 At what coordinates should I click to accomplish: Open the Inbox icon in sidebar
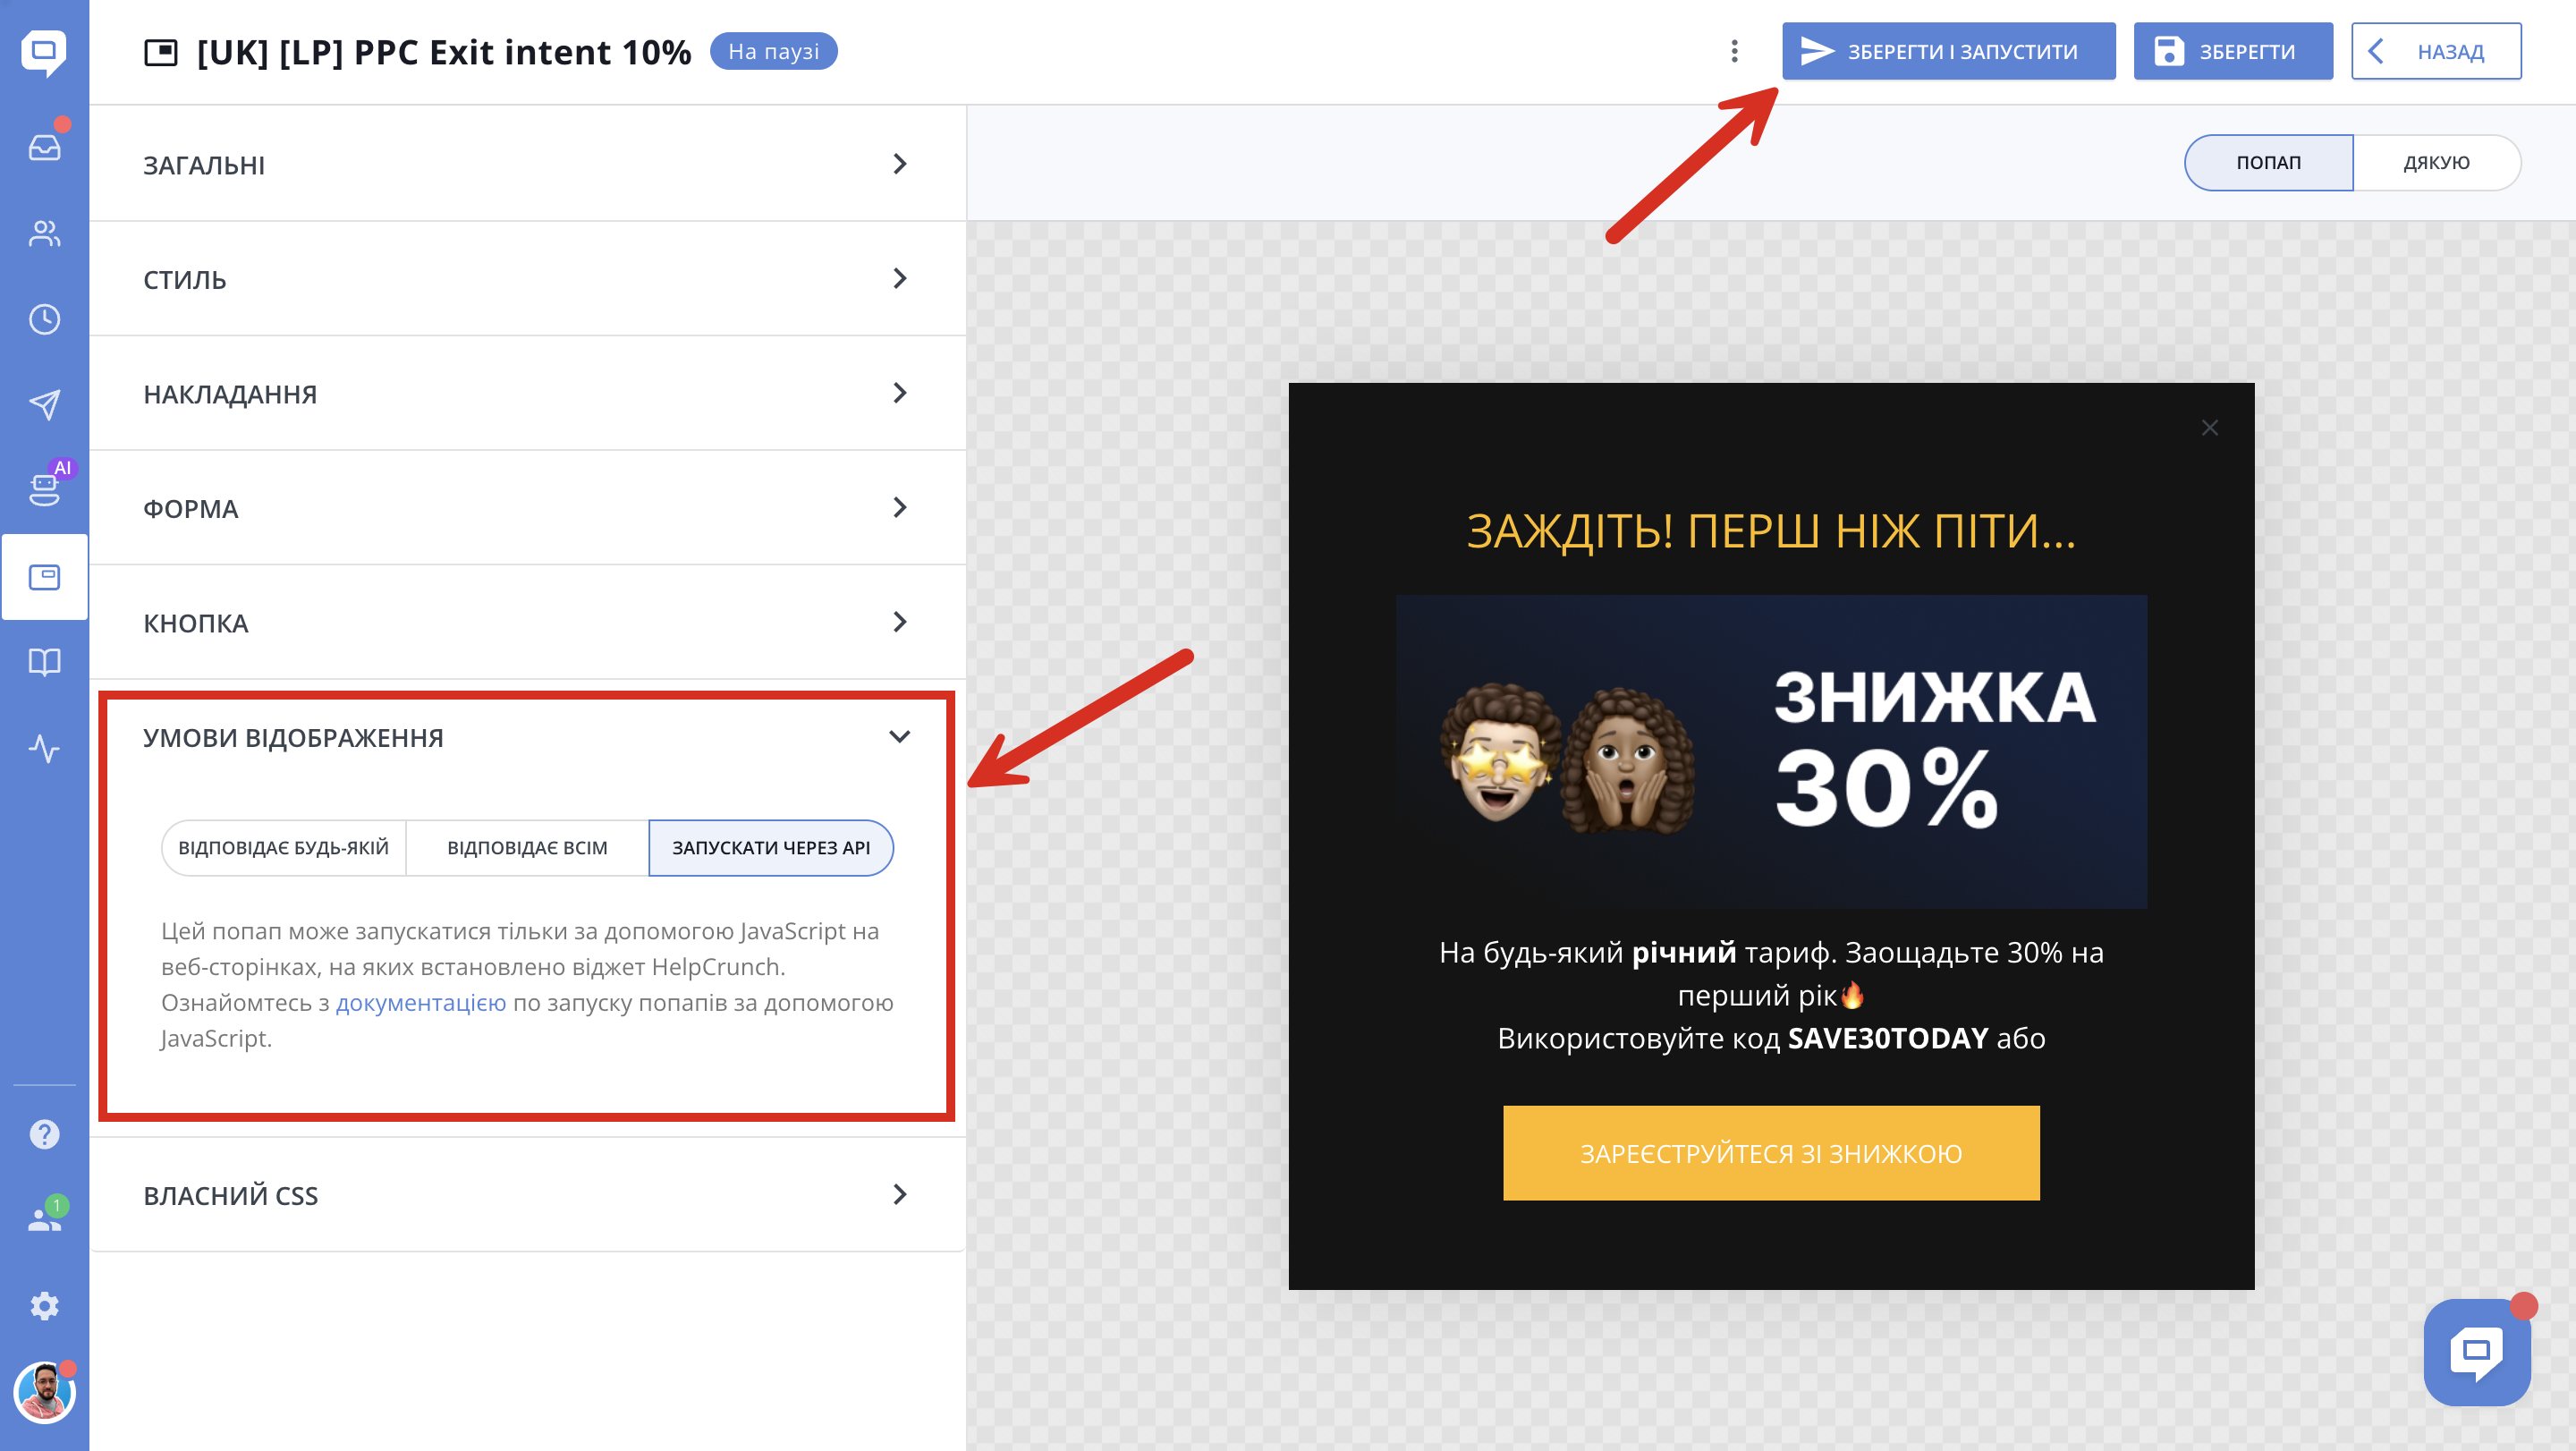click(44, 148)
